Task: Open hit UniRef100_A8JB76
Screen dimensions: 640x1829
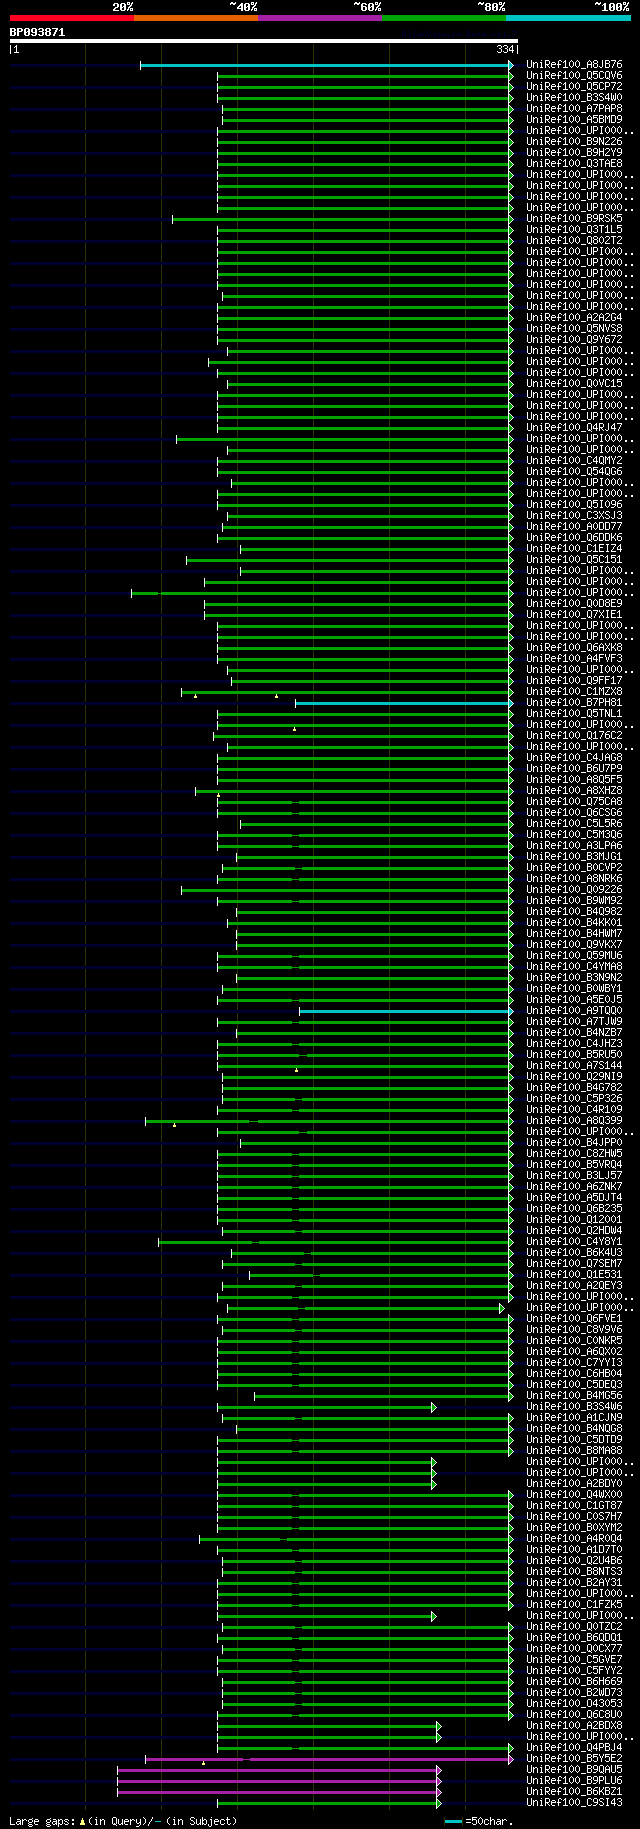Action: (574, 65)
